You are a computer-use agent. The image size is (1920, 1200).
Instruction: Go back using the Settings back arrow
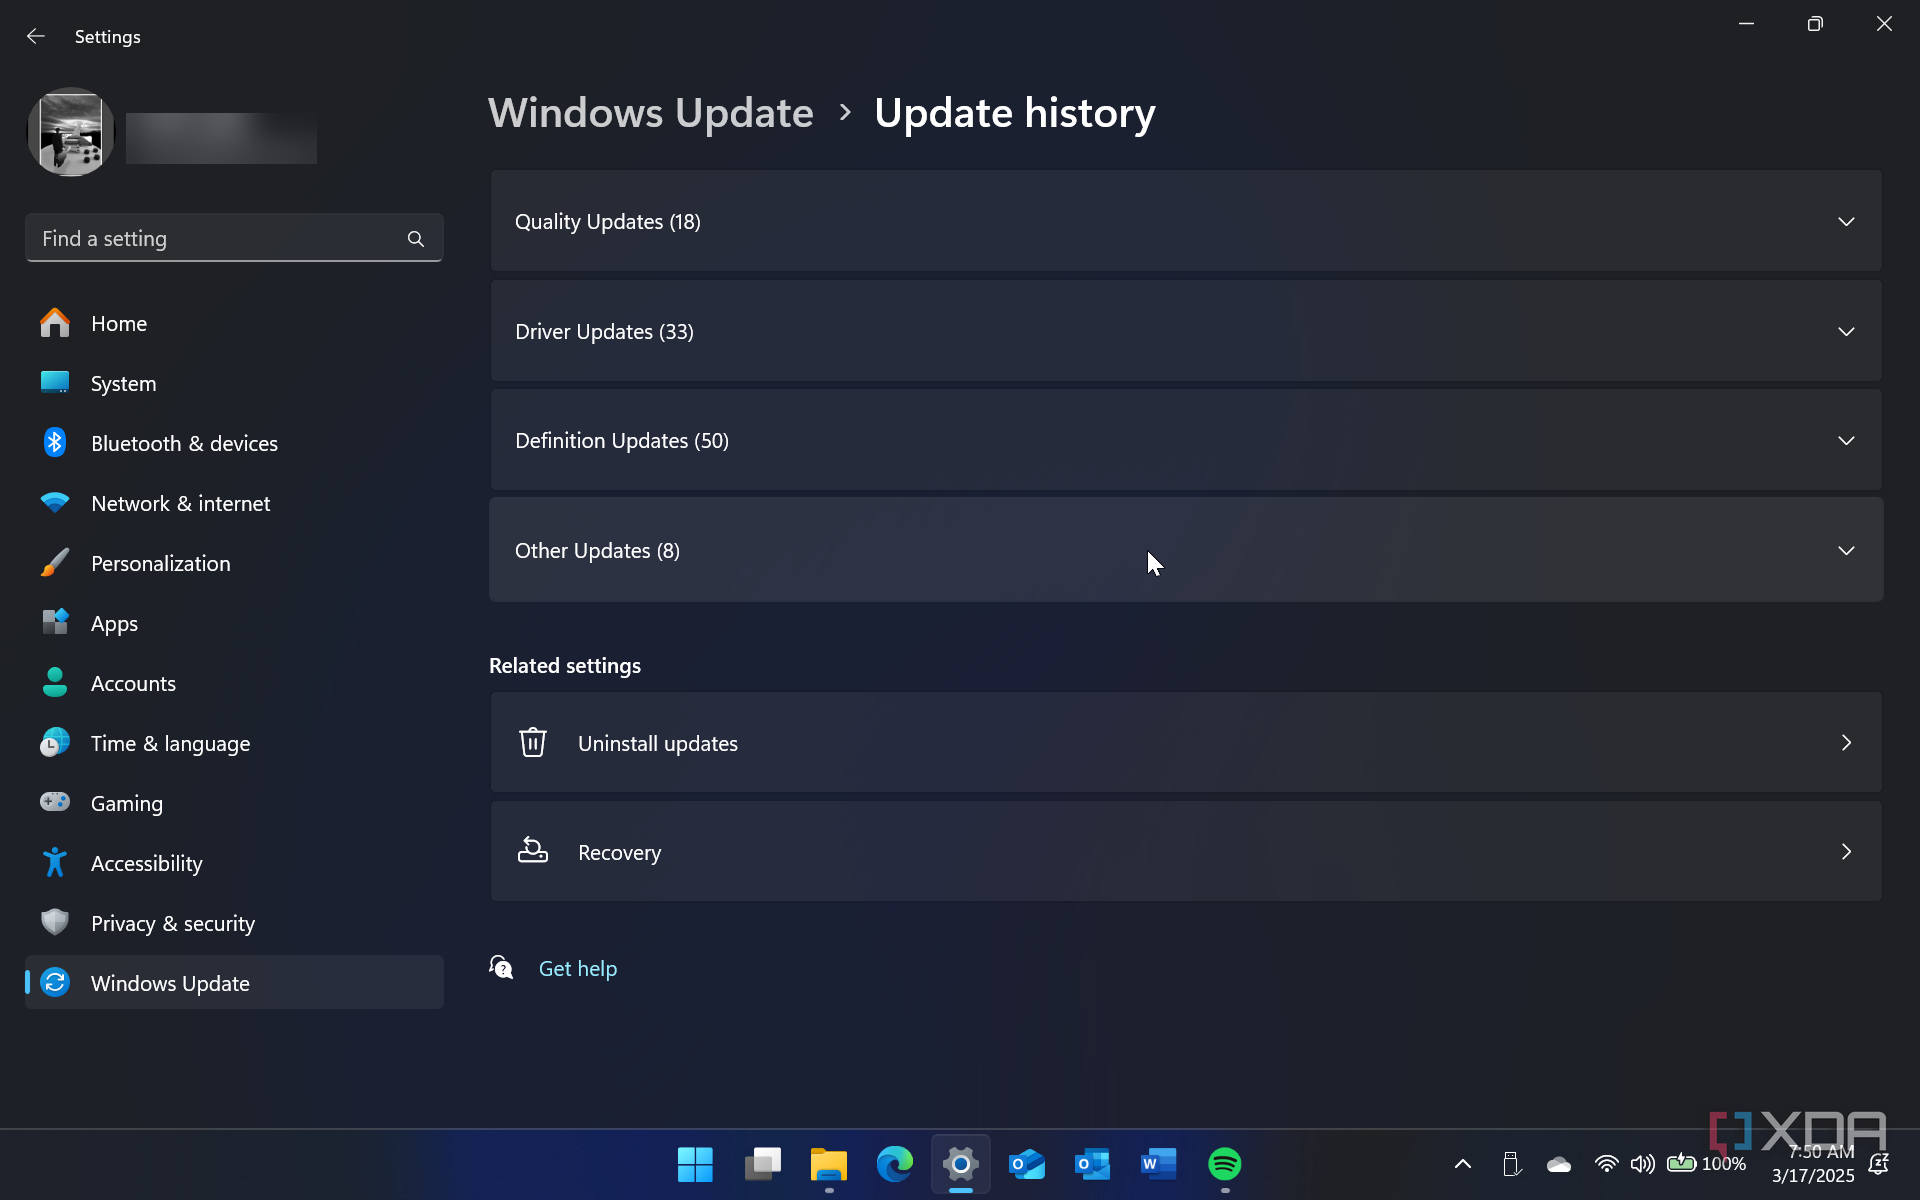pyautogui.click(x=36, y=36)
